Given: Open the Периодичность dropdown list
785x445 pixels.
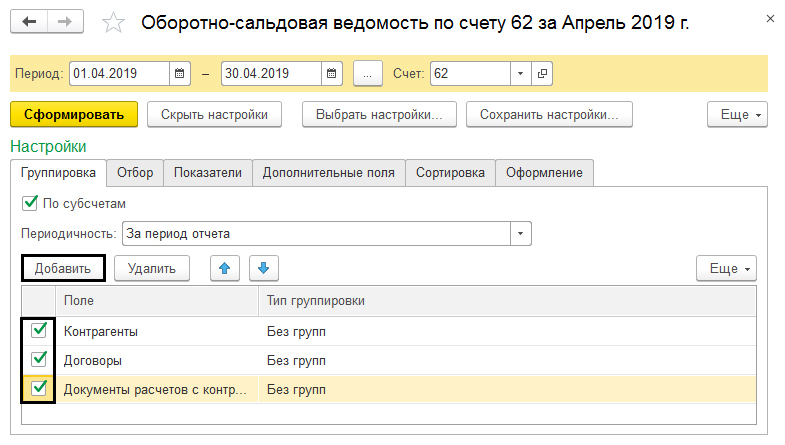Looking at the screenshot, I should (520, 234).
